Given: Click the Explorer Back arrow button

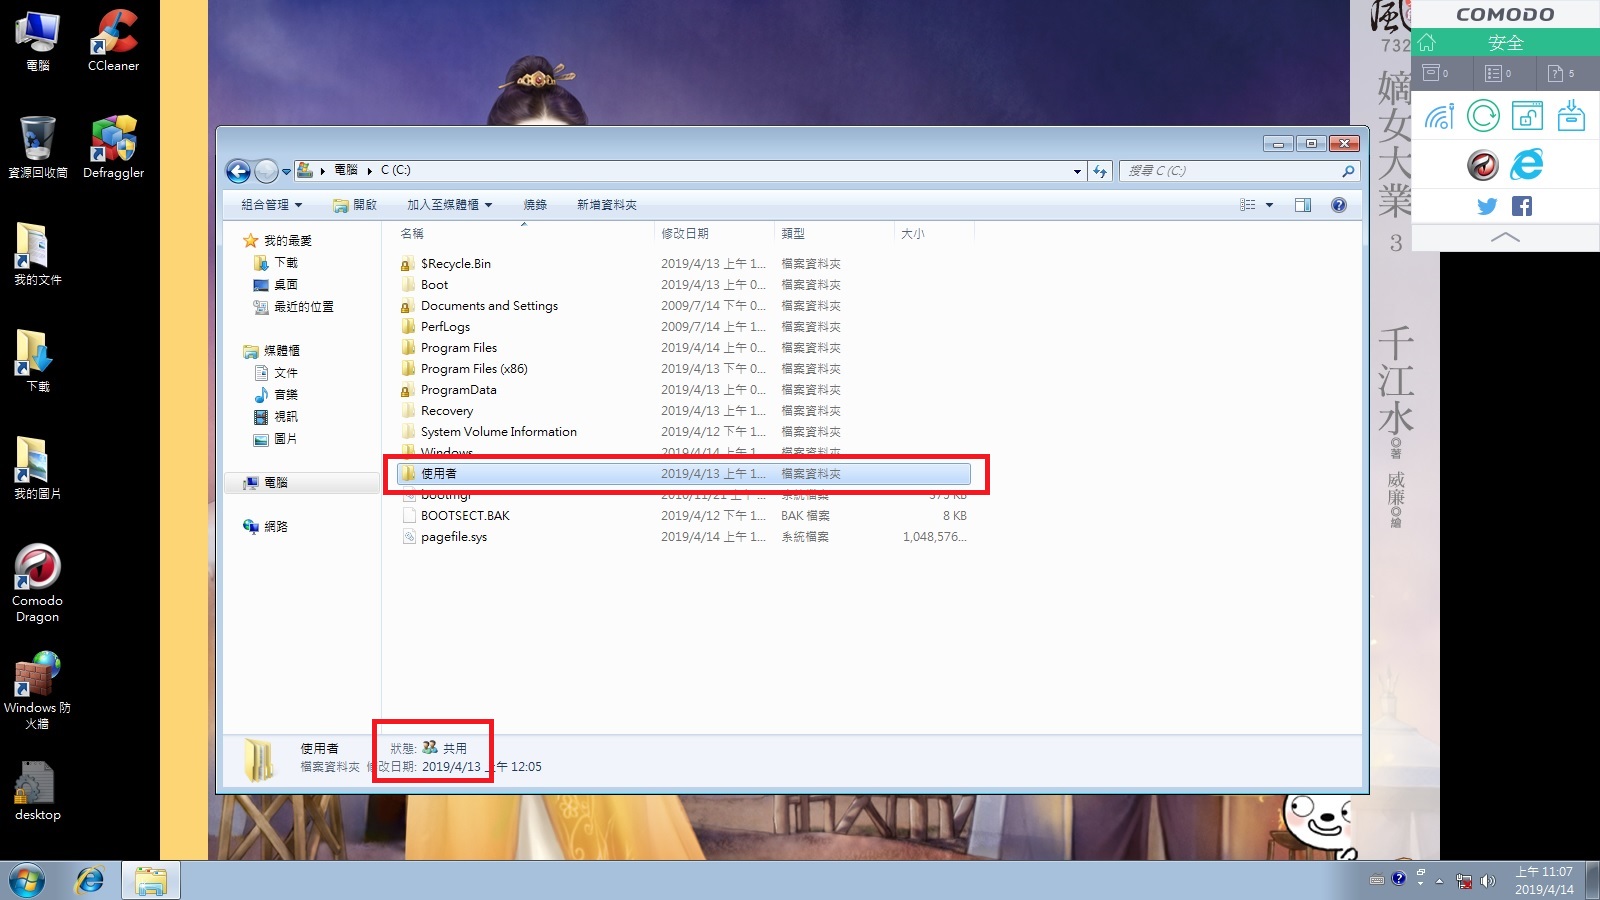Looking at the screenshot, I should pyautogui.click(x=238, y=171).
